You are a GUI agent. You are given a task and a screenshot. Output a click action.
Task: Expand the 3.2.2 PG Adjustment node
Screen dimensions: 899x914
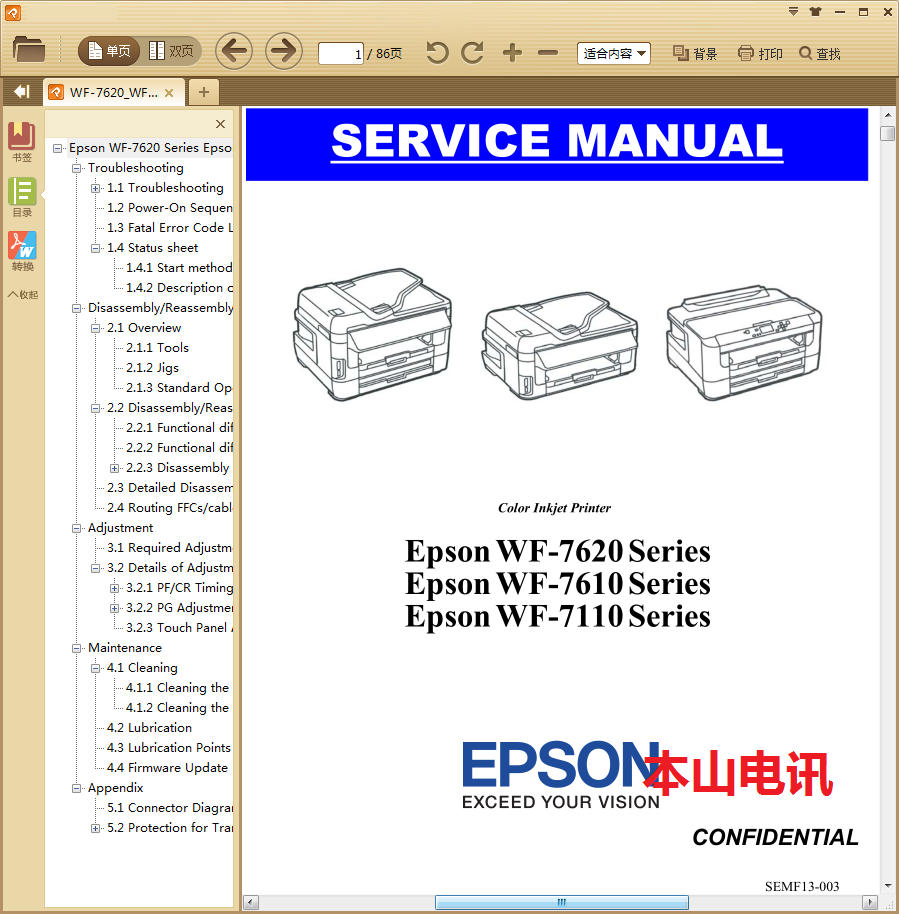click(115, 608)
